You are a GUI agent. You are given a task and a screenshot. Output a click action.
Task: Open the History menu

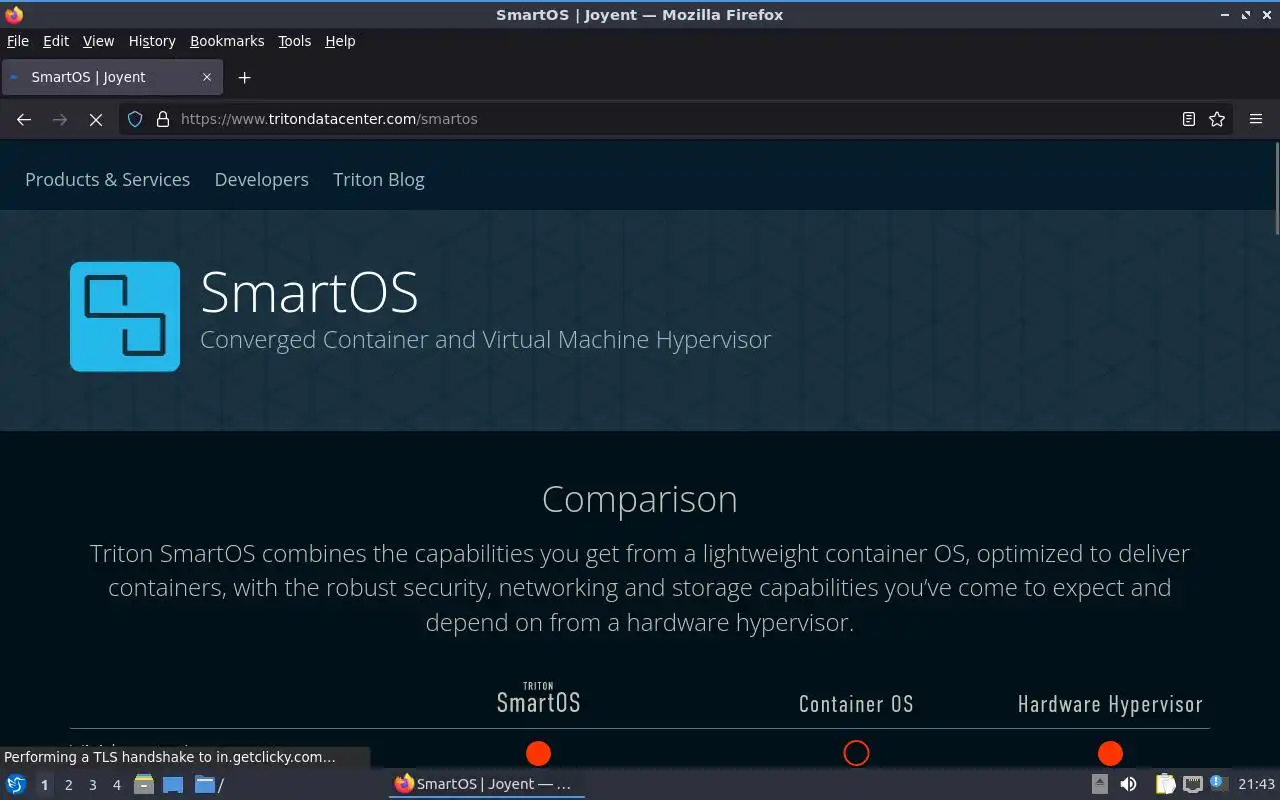click(152, 41)
